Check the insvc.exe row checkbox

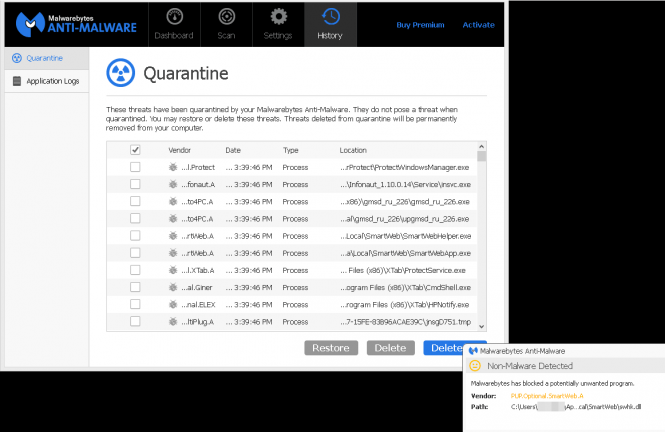coord(135,184)
